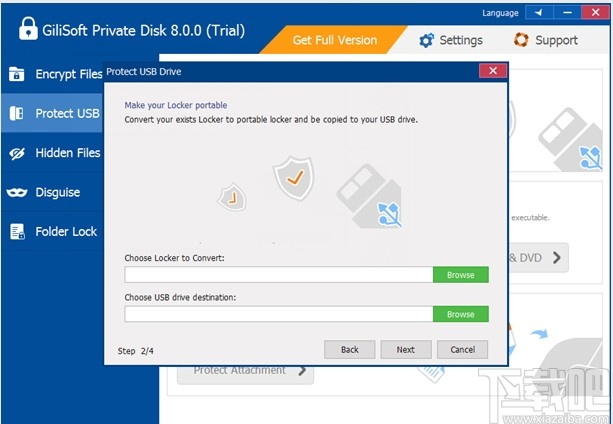Click 'Step 2/4' indicator text

[135, 351]
